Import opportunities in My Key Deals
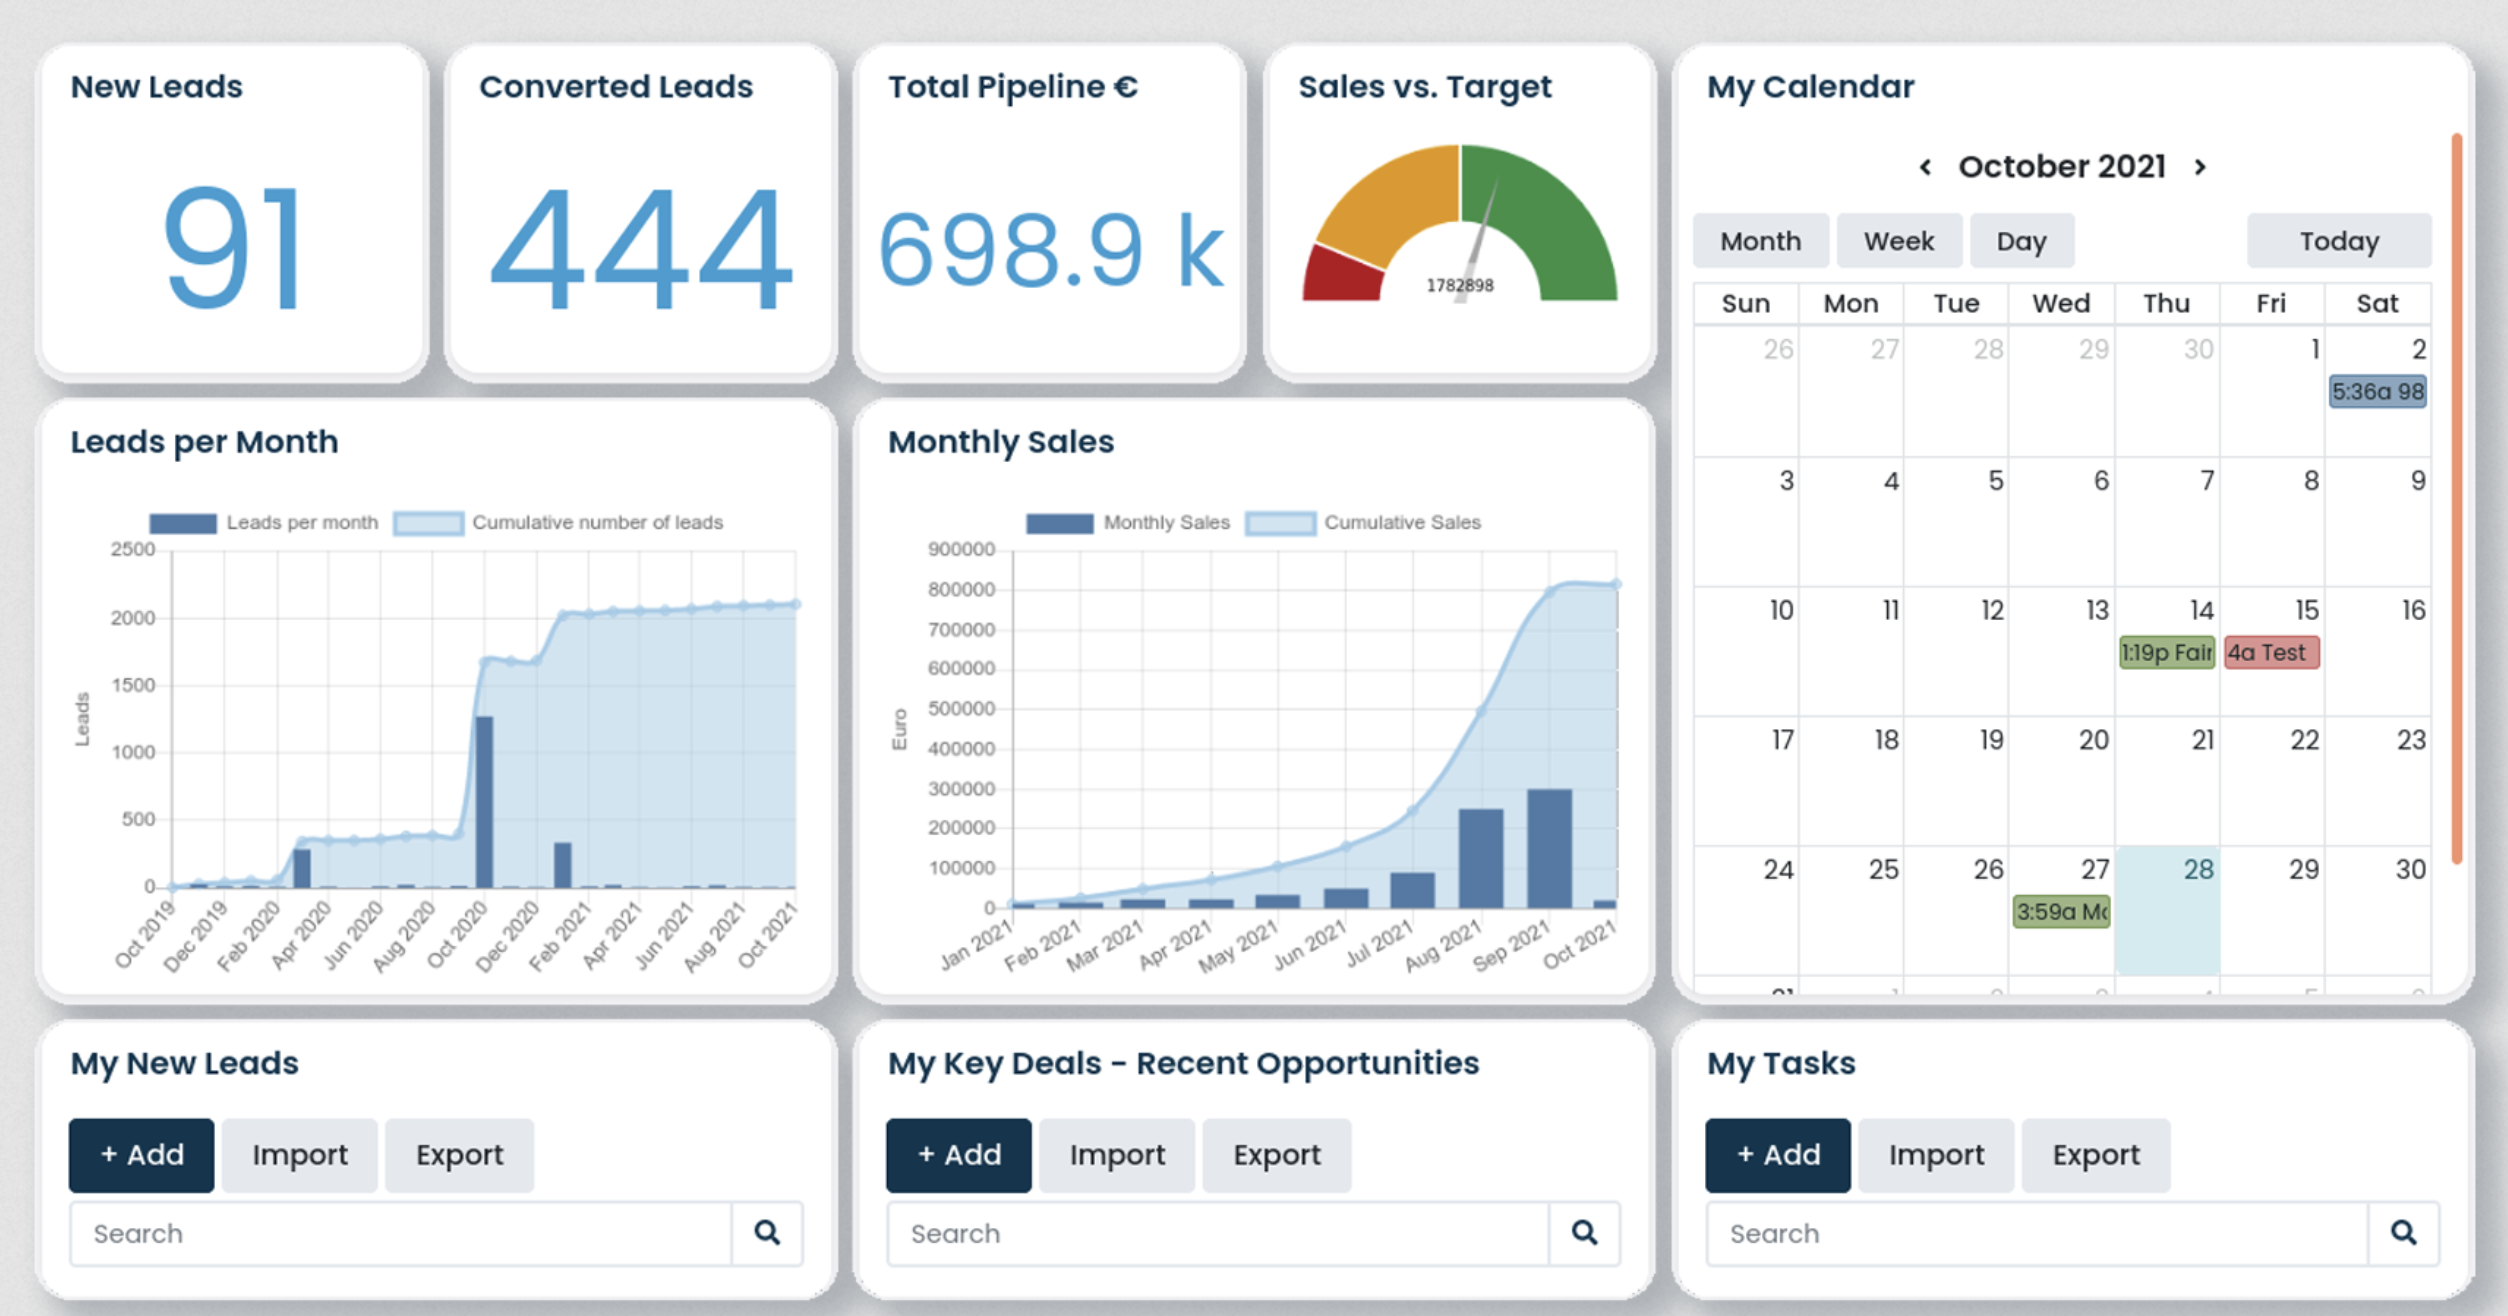This screenshot has width=2508, height=1316. tap(1117, 1155)
